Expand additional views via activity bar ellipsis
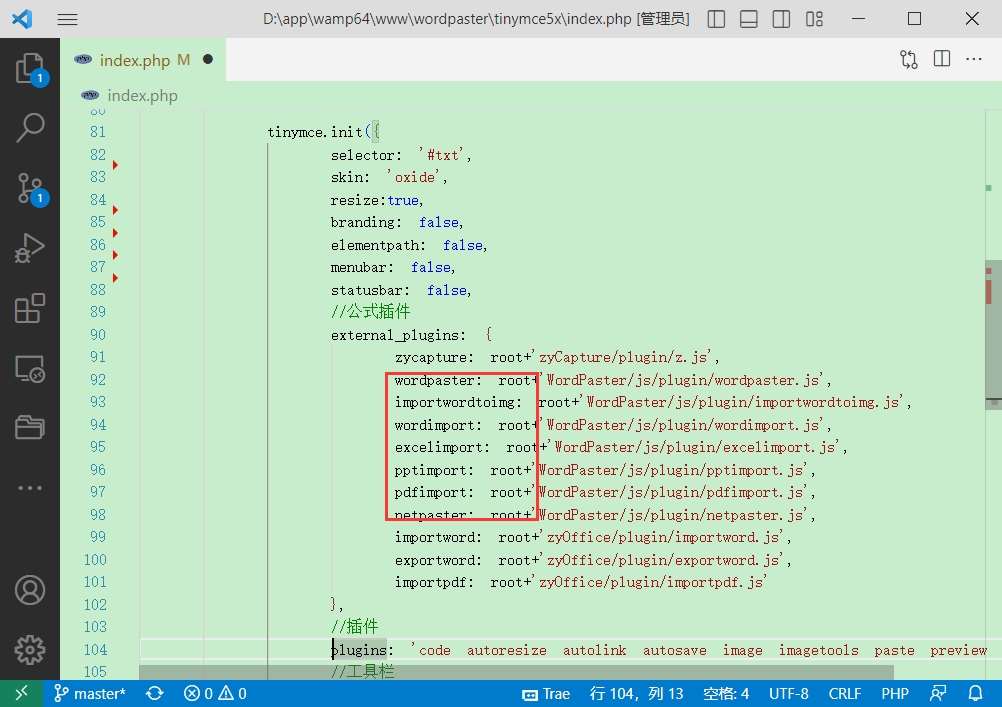 click(30, 489)
